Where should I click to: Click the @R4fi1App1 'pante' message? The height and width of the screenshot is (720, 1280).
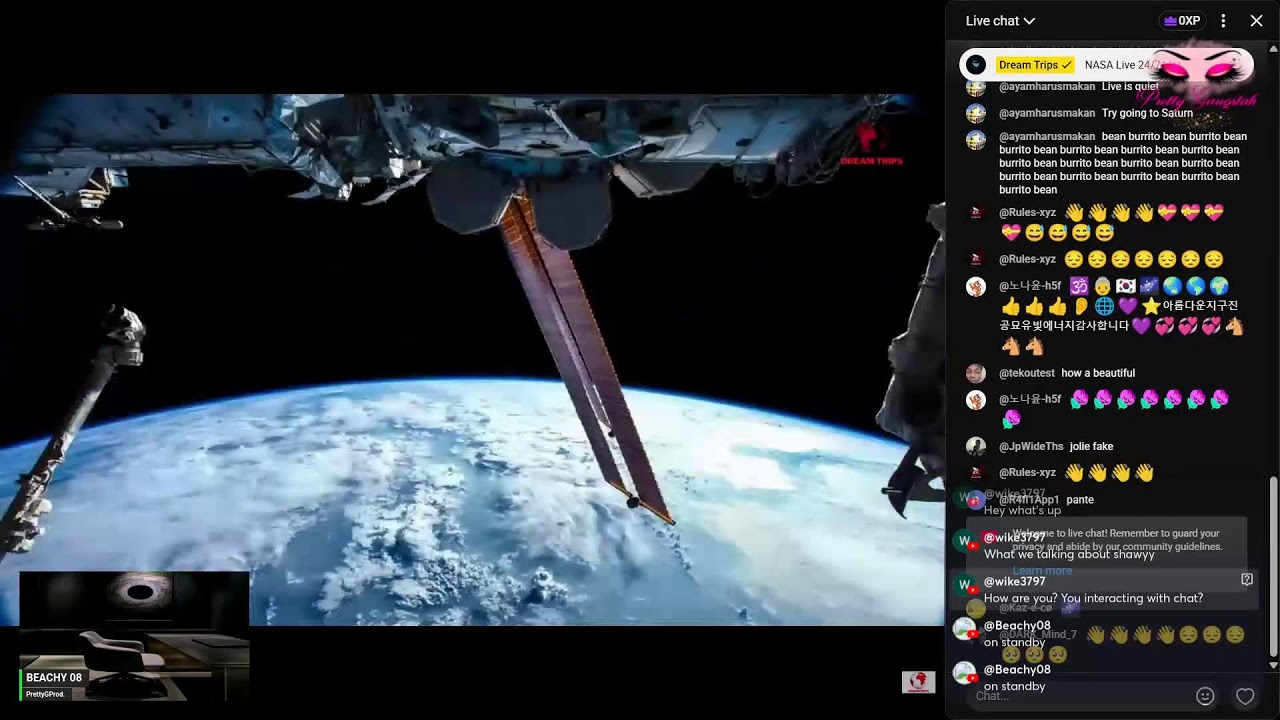pyautogui.click(x=1080, y=500)
